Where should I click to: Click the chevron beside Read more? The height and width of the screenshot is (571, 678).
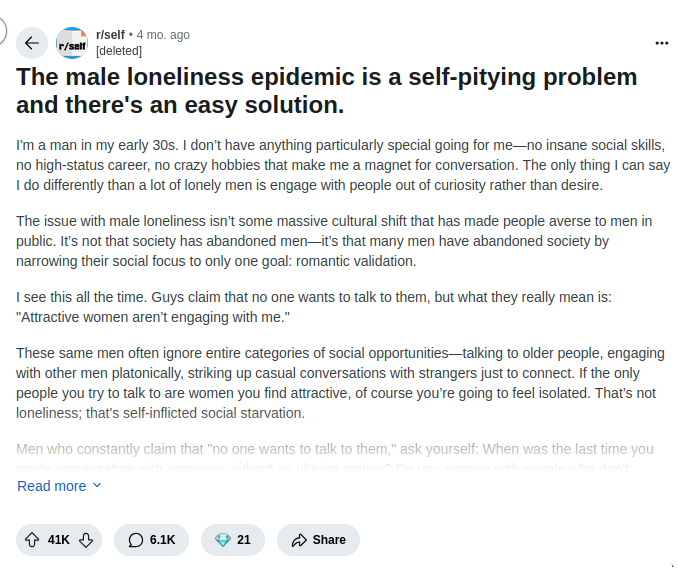tap(97, 486)
